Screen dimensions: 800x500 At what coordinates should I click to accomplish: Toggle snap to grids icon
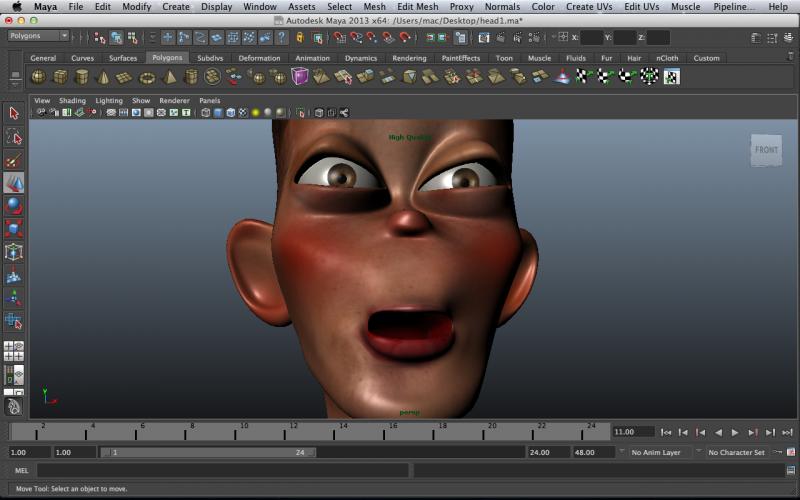click(341, 37)
